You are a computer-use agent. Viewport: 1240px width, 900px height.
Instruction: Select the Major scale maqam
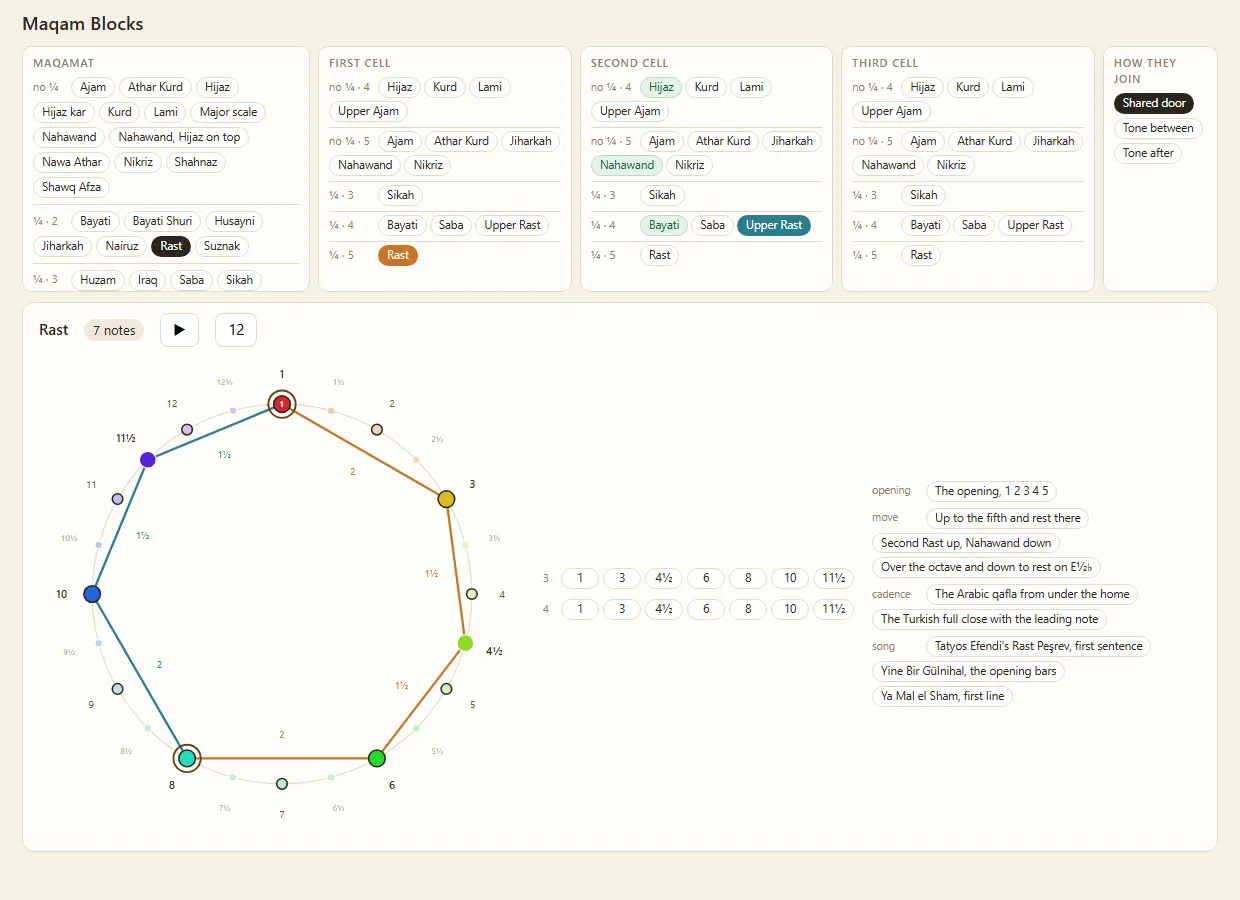tap(229, 112)
